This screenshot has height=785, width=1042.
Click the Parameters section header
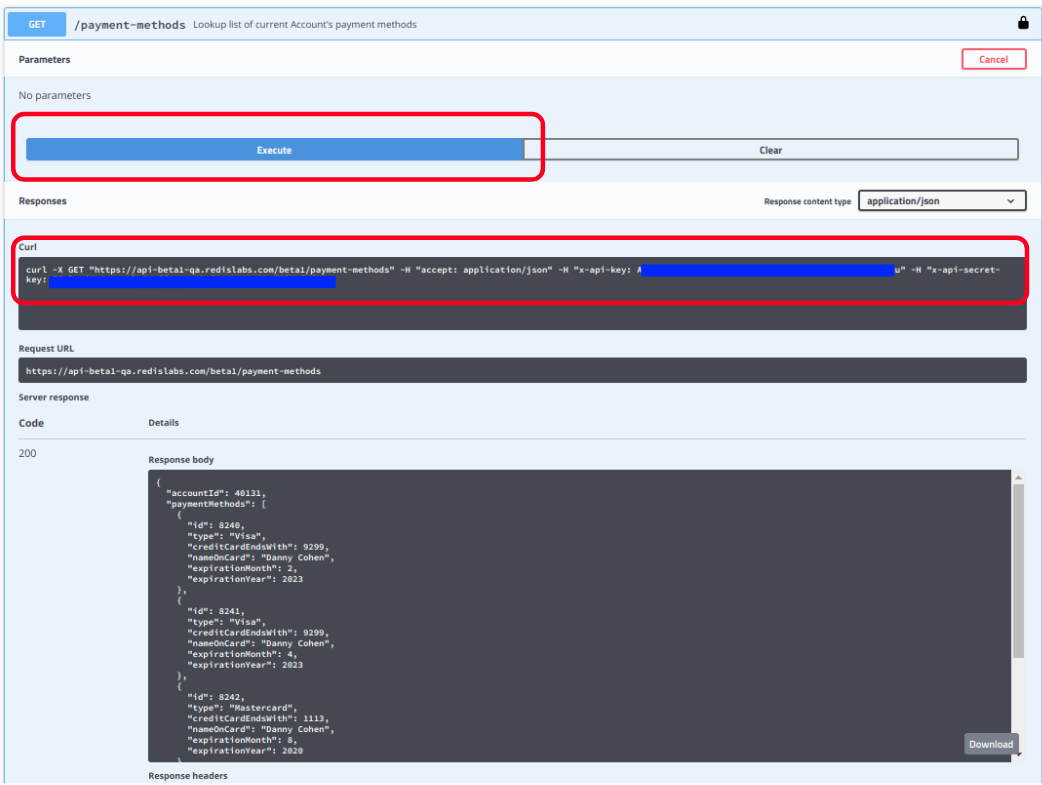click(x=45, y=60)
